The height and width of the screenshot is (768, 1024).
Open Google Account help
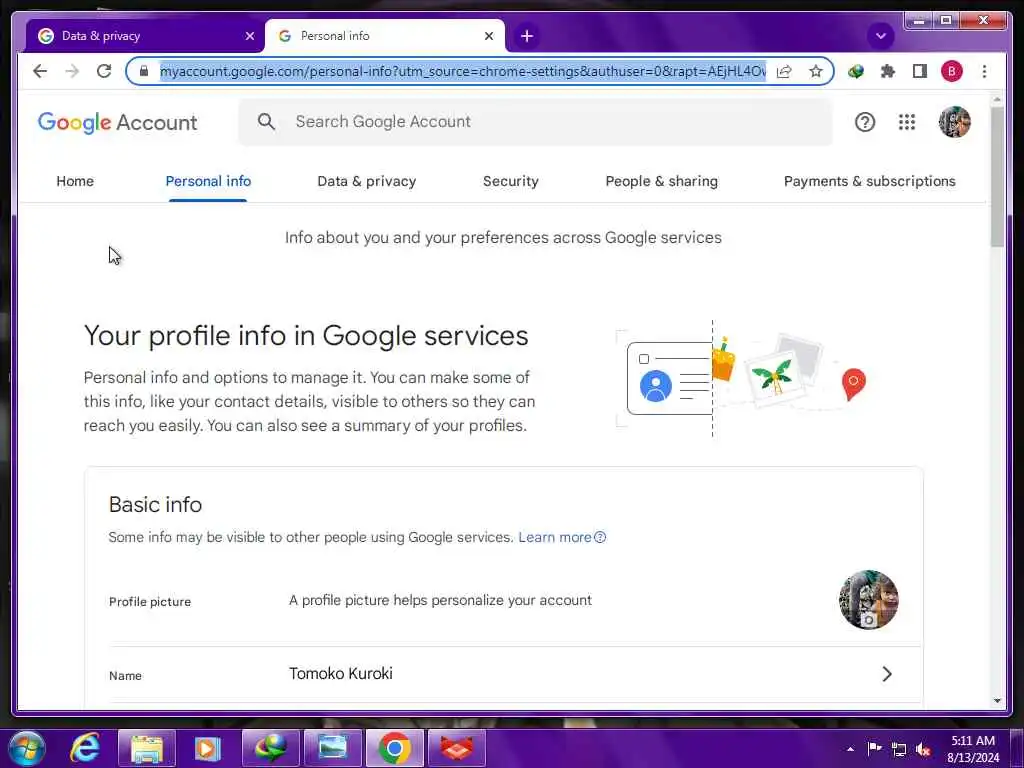pyautogui.click(x=865, y=122)
